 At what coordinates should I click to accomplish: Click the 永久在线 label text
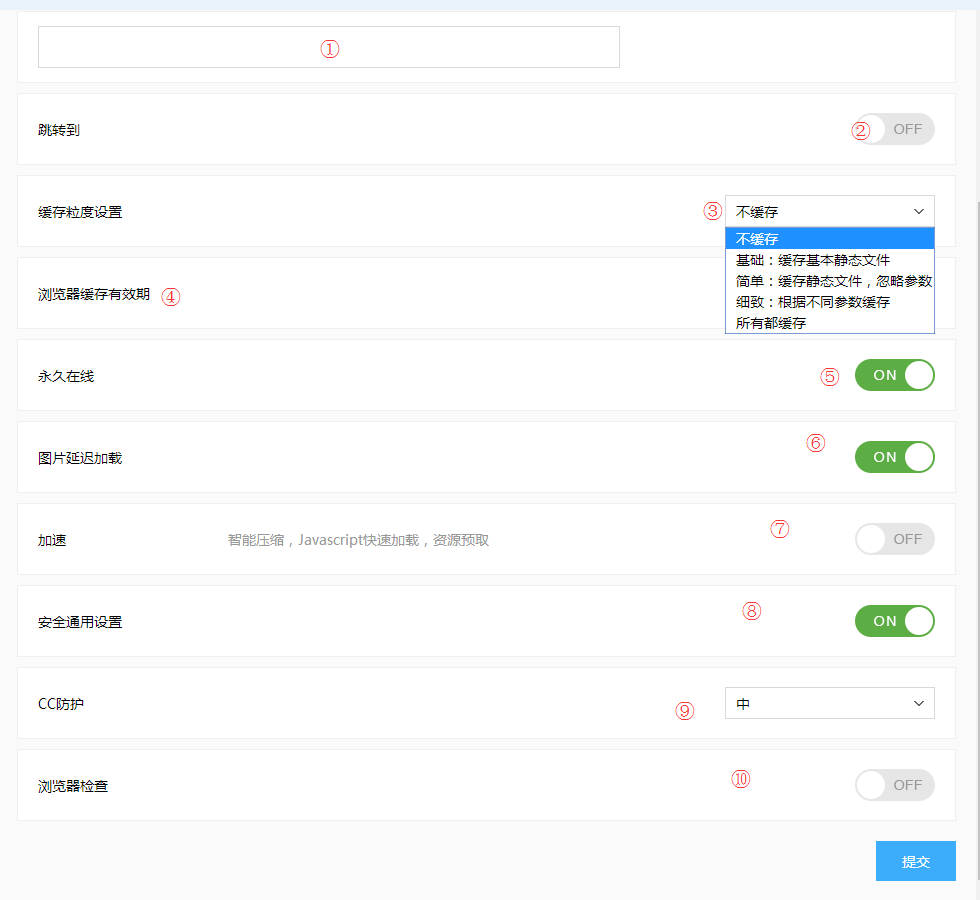tap(66, 376)
